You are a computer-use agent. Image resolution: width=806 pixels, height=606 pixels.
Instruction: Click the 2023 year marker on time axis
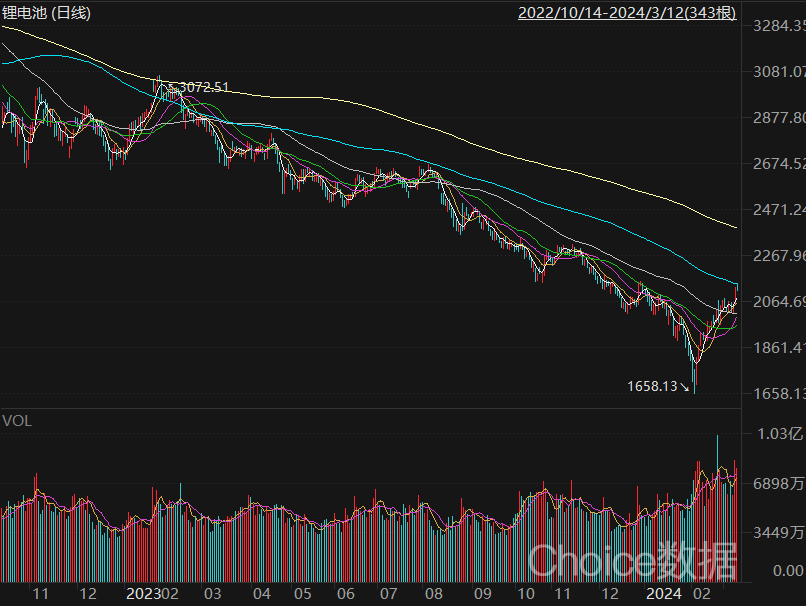tap(143, 593)
